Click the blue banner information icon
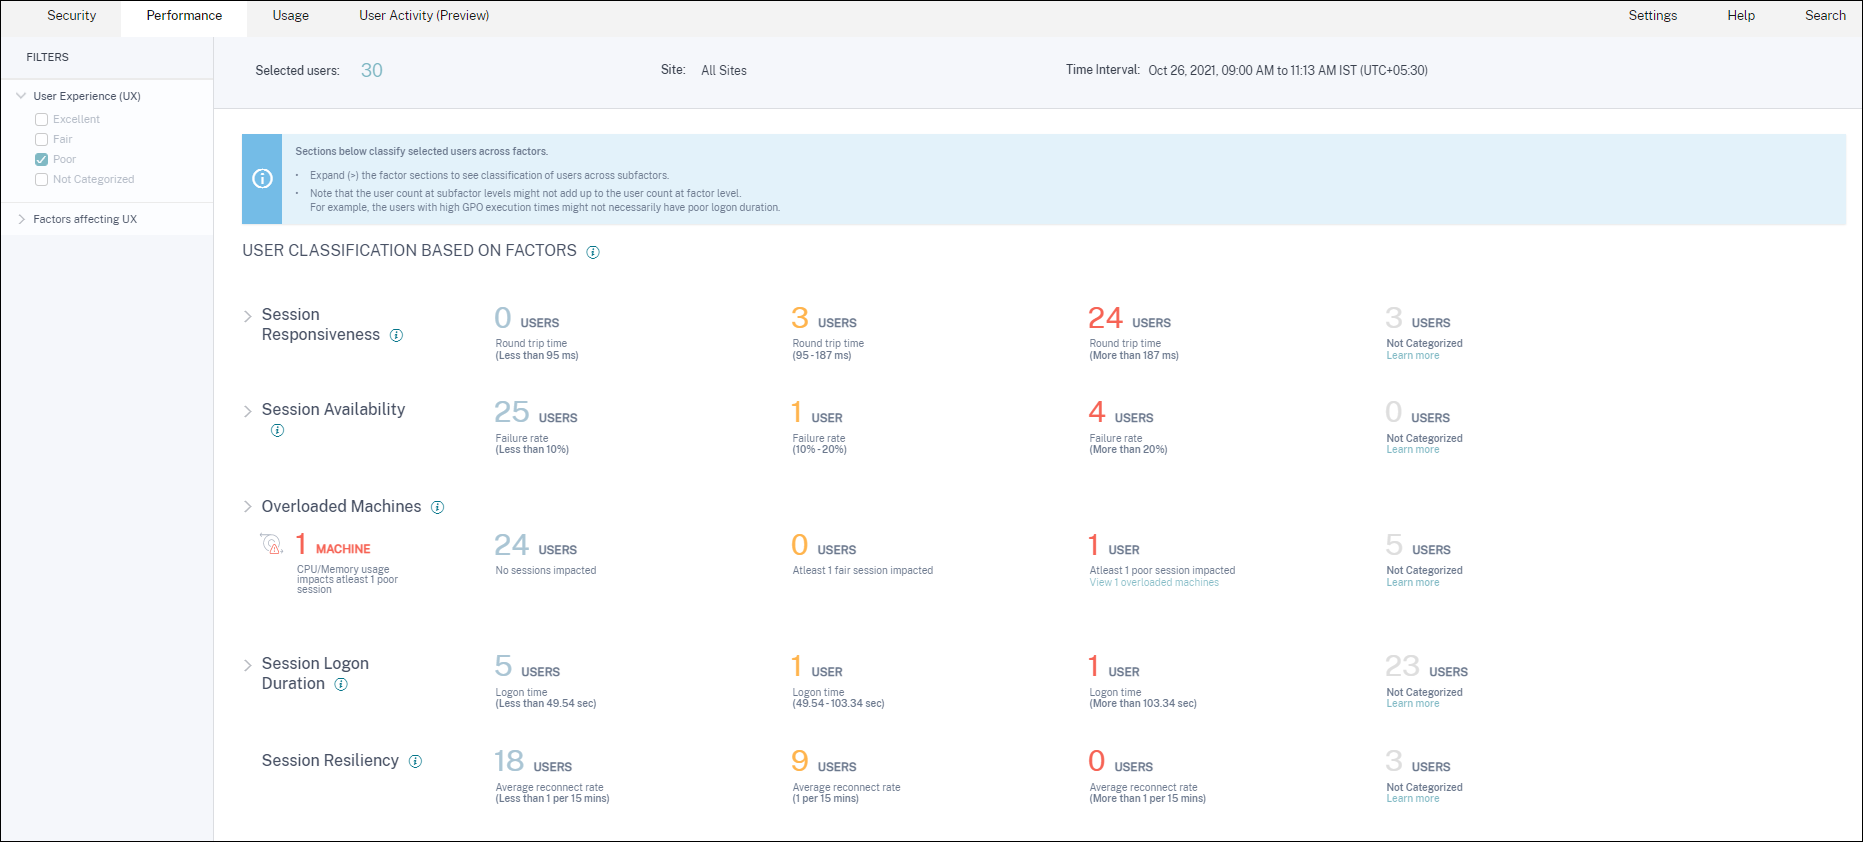 pos(262,179)
